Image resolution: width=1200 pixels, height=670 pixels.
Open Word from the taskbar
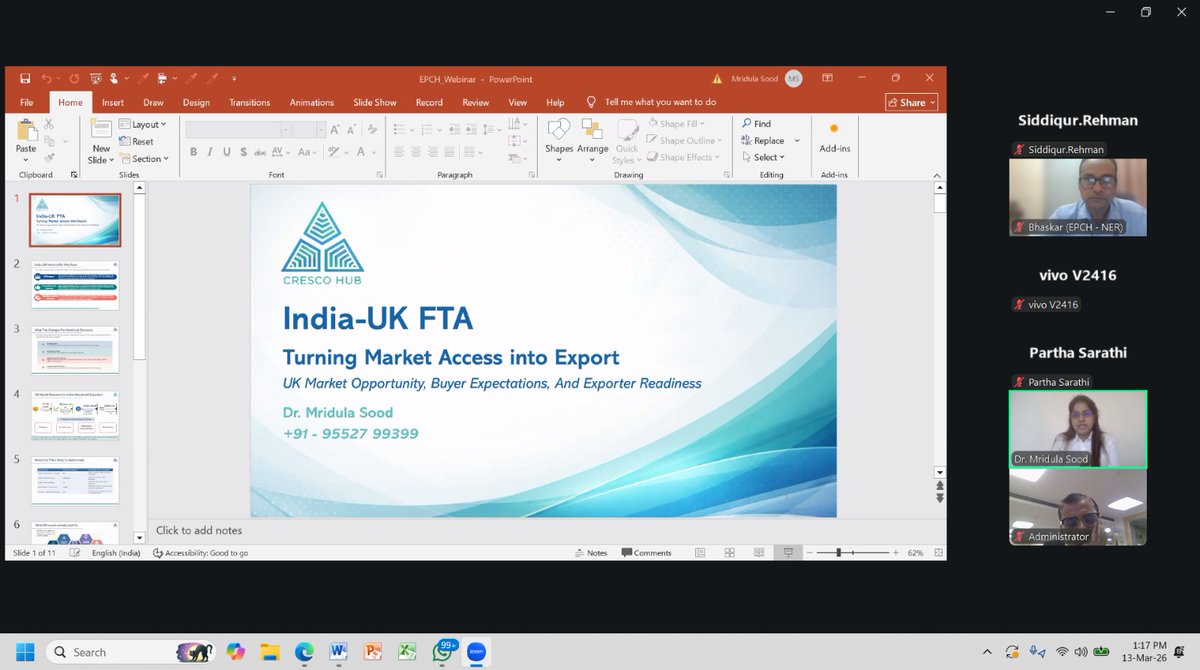(x=339, y=651)
